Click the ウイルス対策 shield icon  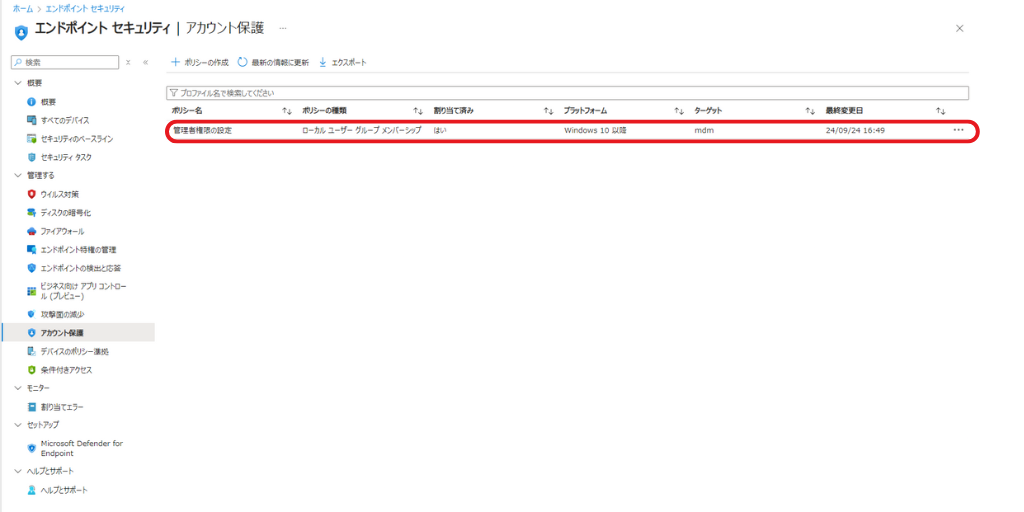[x=31, y=194]
